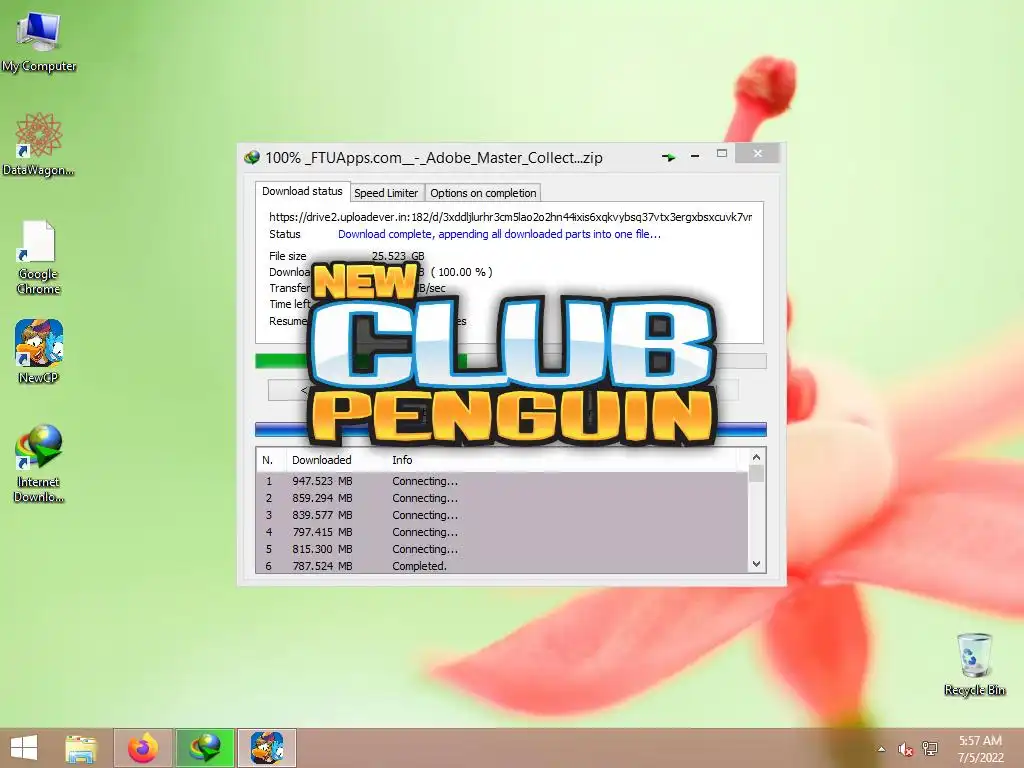The image size is (1024, 768).
Task: Select New Club Penguin taskbar button
Action: 266,748
